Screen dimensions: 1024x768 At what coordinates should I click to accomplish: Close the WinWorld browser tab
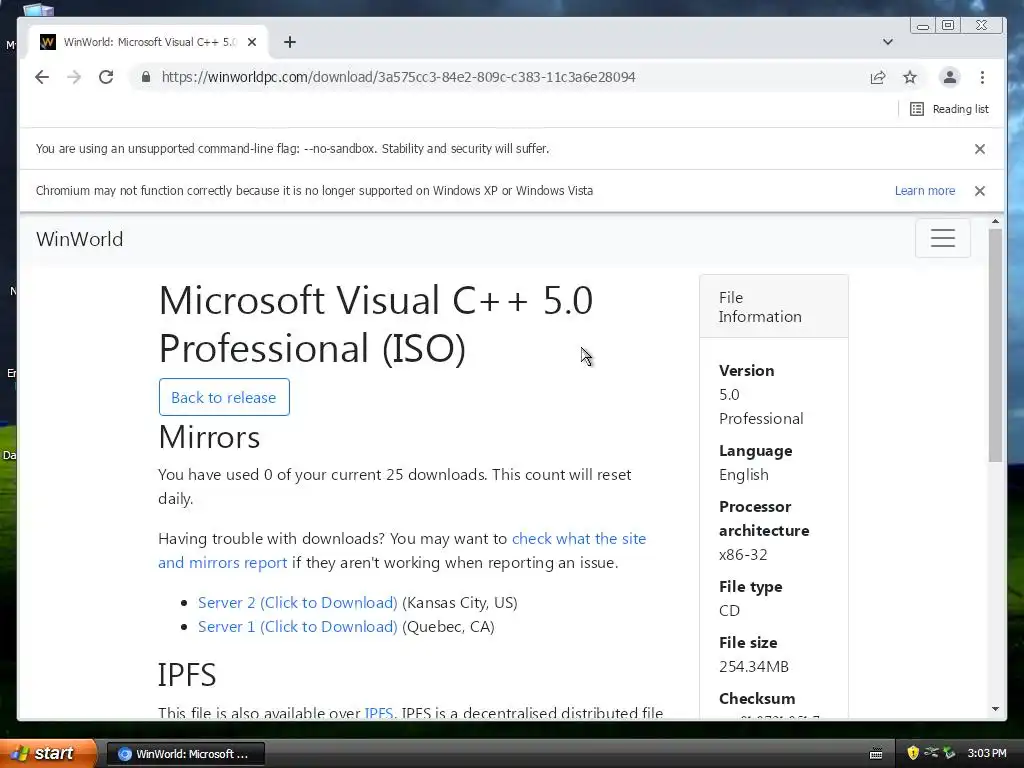click(x=252, y=42)
